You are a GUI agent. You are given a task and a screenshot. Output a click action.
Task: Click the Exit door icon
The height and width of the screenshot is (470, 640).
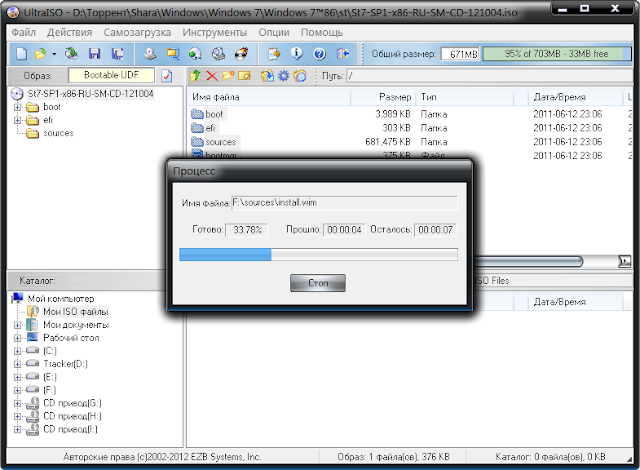[343, 53]
